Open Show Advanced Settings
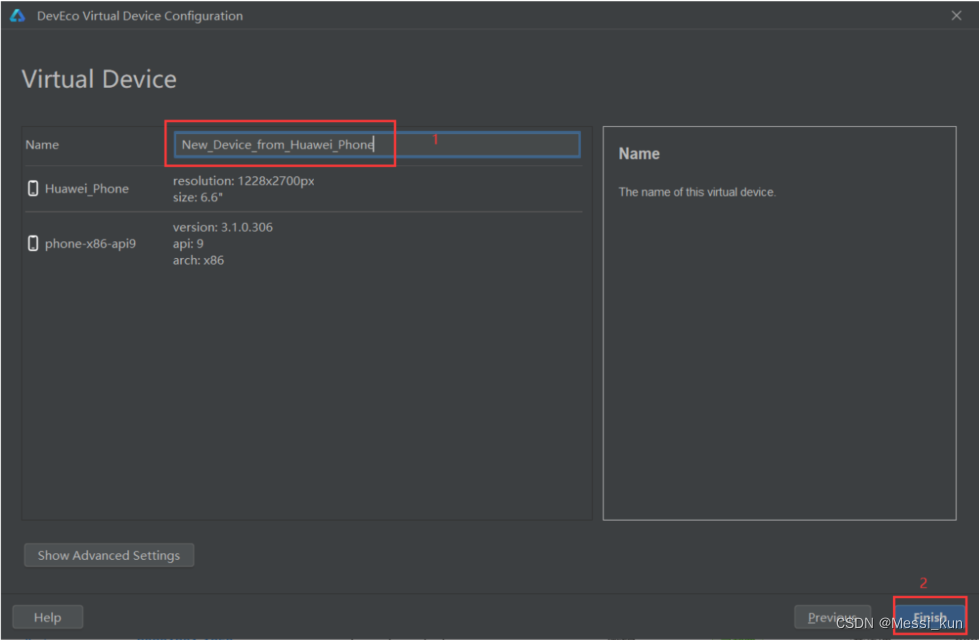Image resolution: width=979 pixels, height=640 pixels. coord(109,555)
